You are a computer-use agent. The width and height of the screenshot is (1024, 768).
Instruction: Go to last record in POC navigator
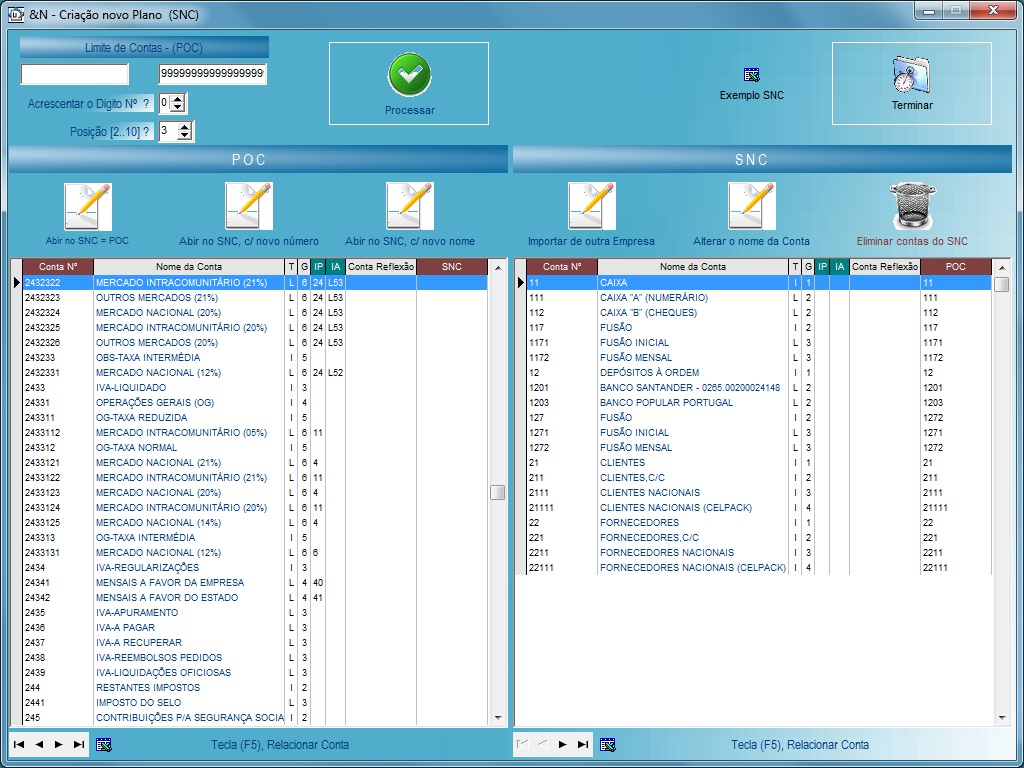[79, 744]
